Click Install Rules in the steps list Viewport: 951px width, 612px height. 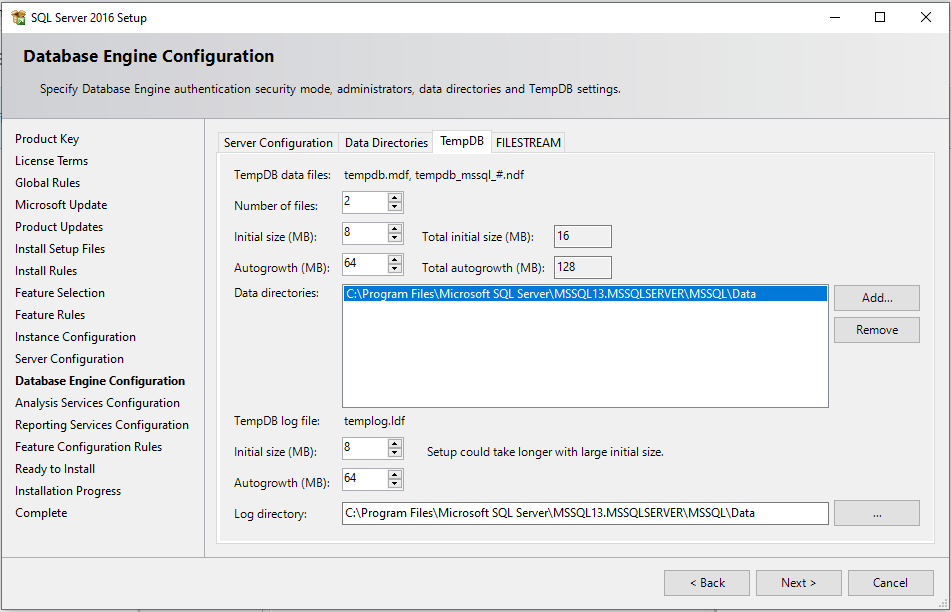[x=46, y=271]
